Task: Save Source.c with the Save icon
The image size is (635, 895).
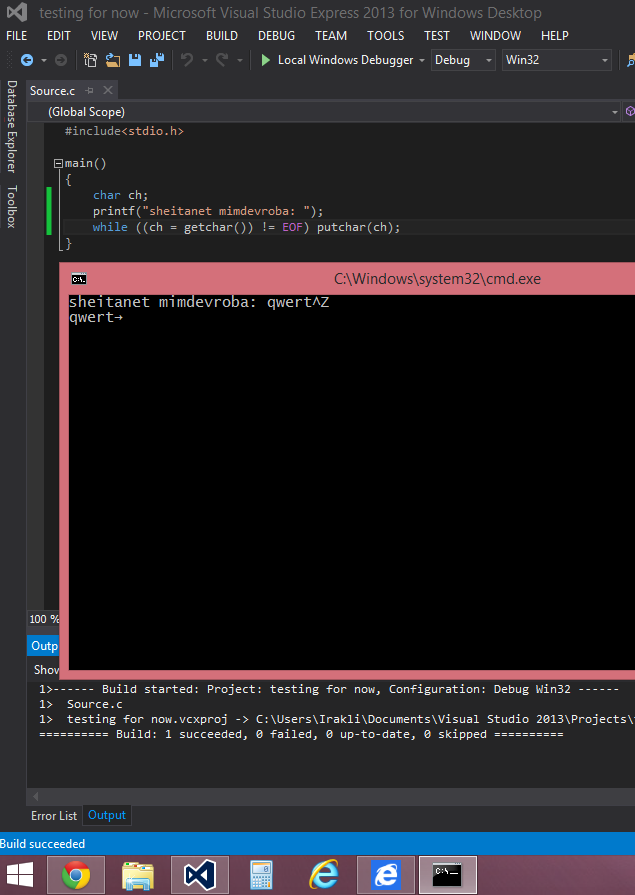Action: click(135, 60)
